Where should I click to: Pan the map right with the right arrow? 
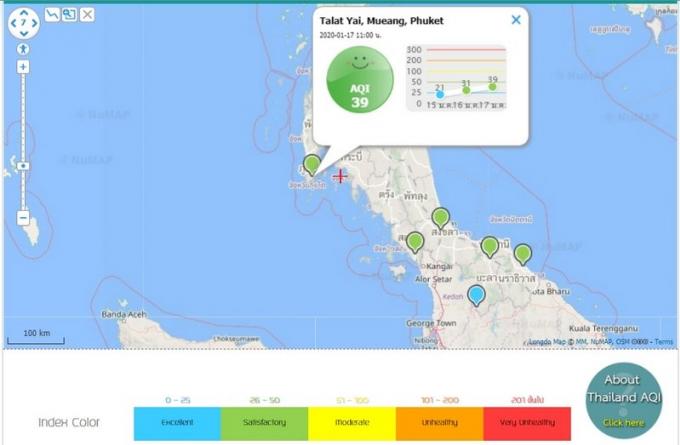pos(34,23)
